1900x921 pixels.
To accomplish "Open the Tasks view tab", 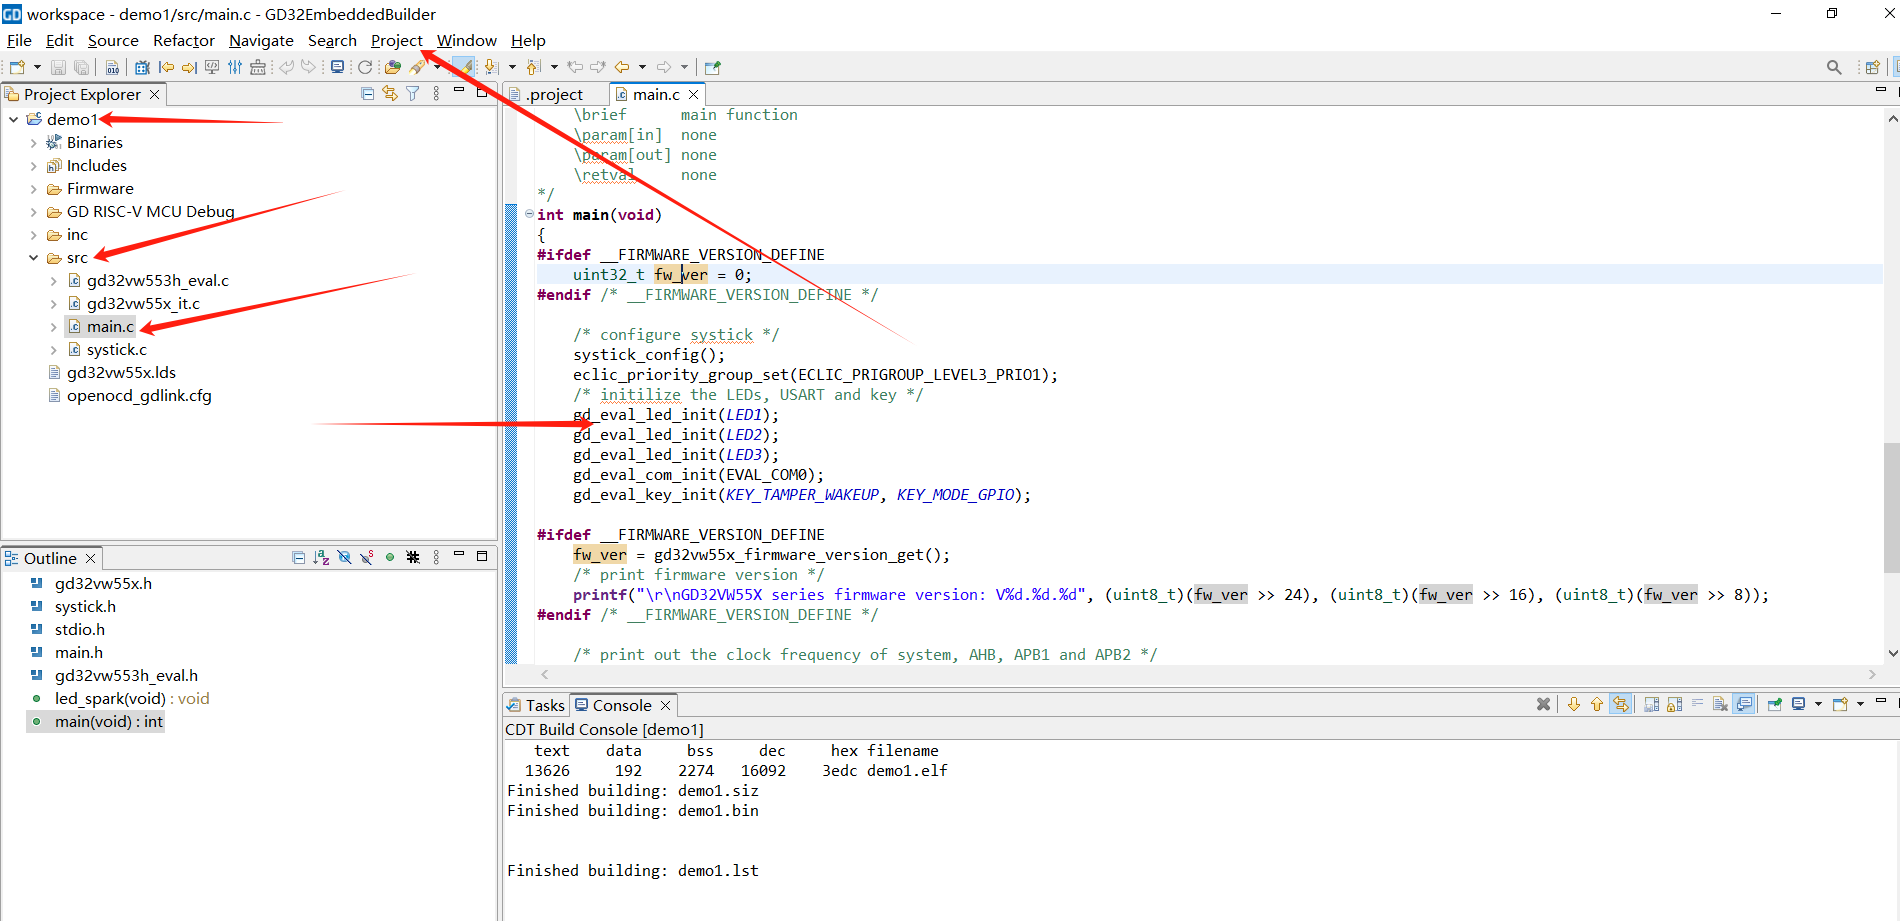I will click(x=537, y=706).
